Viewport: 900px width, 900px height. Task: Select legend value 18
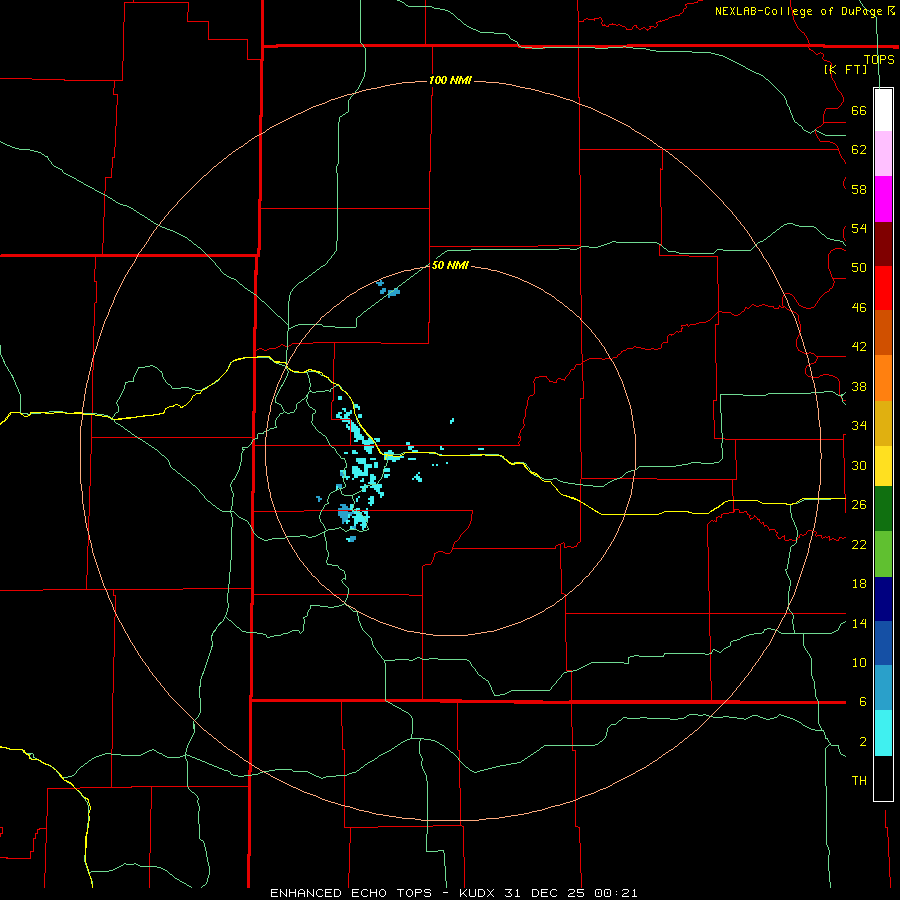tap(859, 584)
